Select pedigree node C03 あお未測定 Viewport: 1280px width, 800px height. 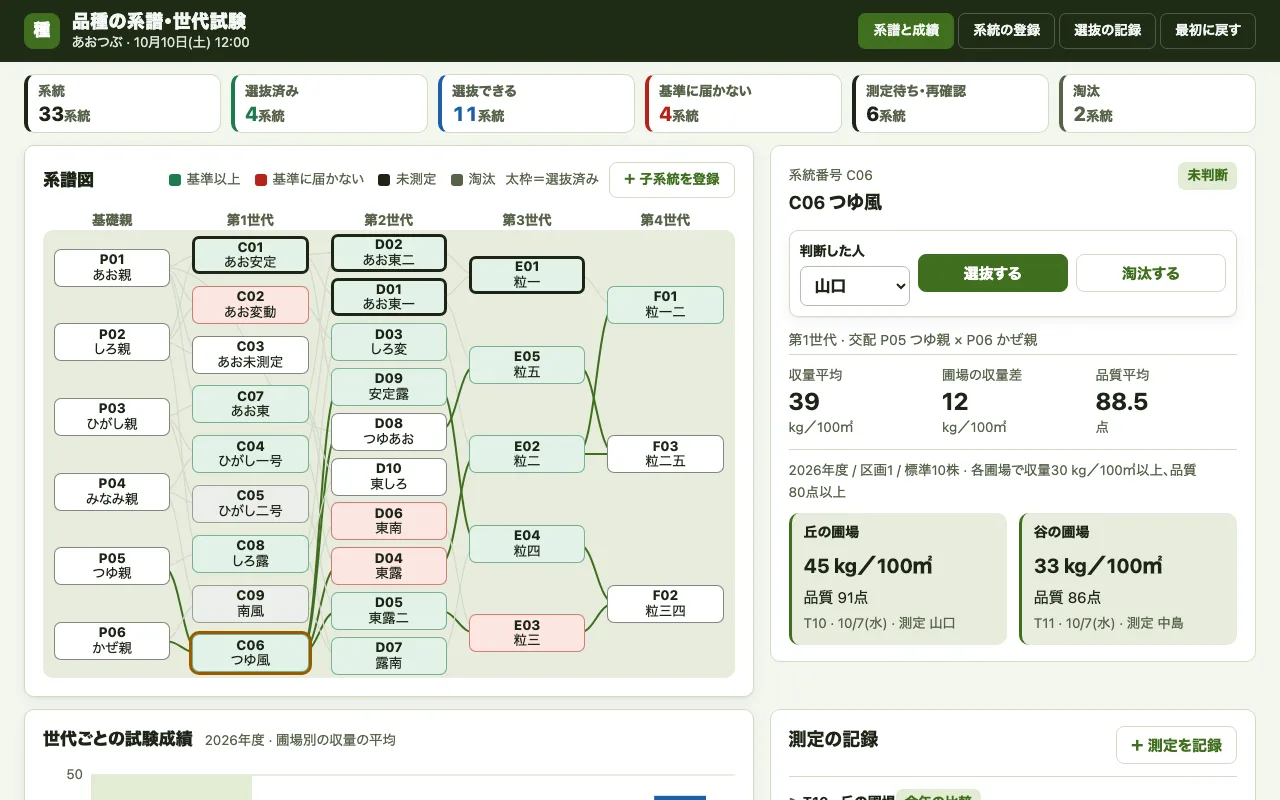point(250,355)
